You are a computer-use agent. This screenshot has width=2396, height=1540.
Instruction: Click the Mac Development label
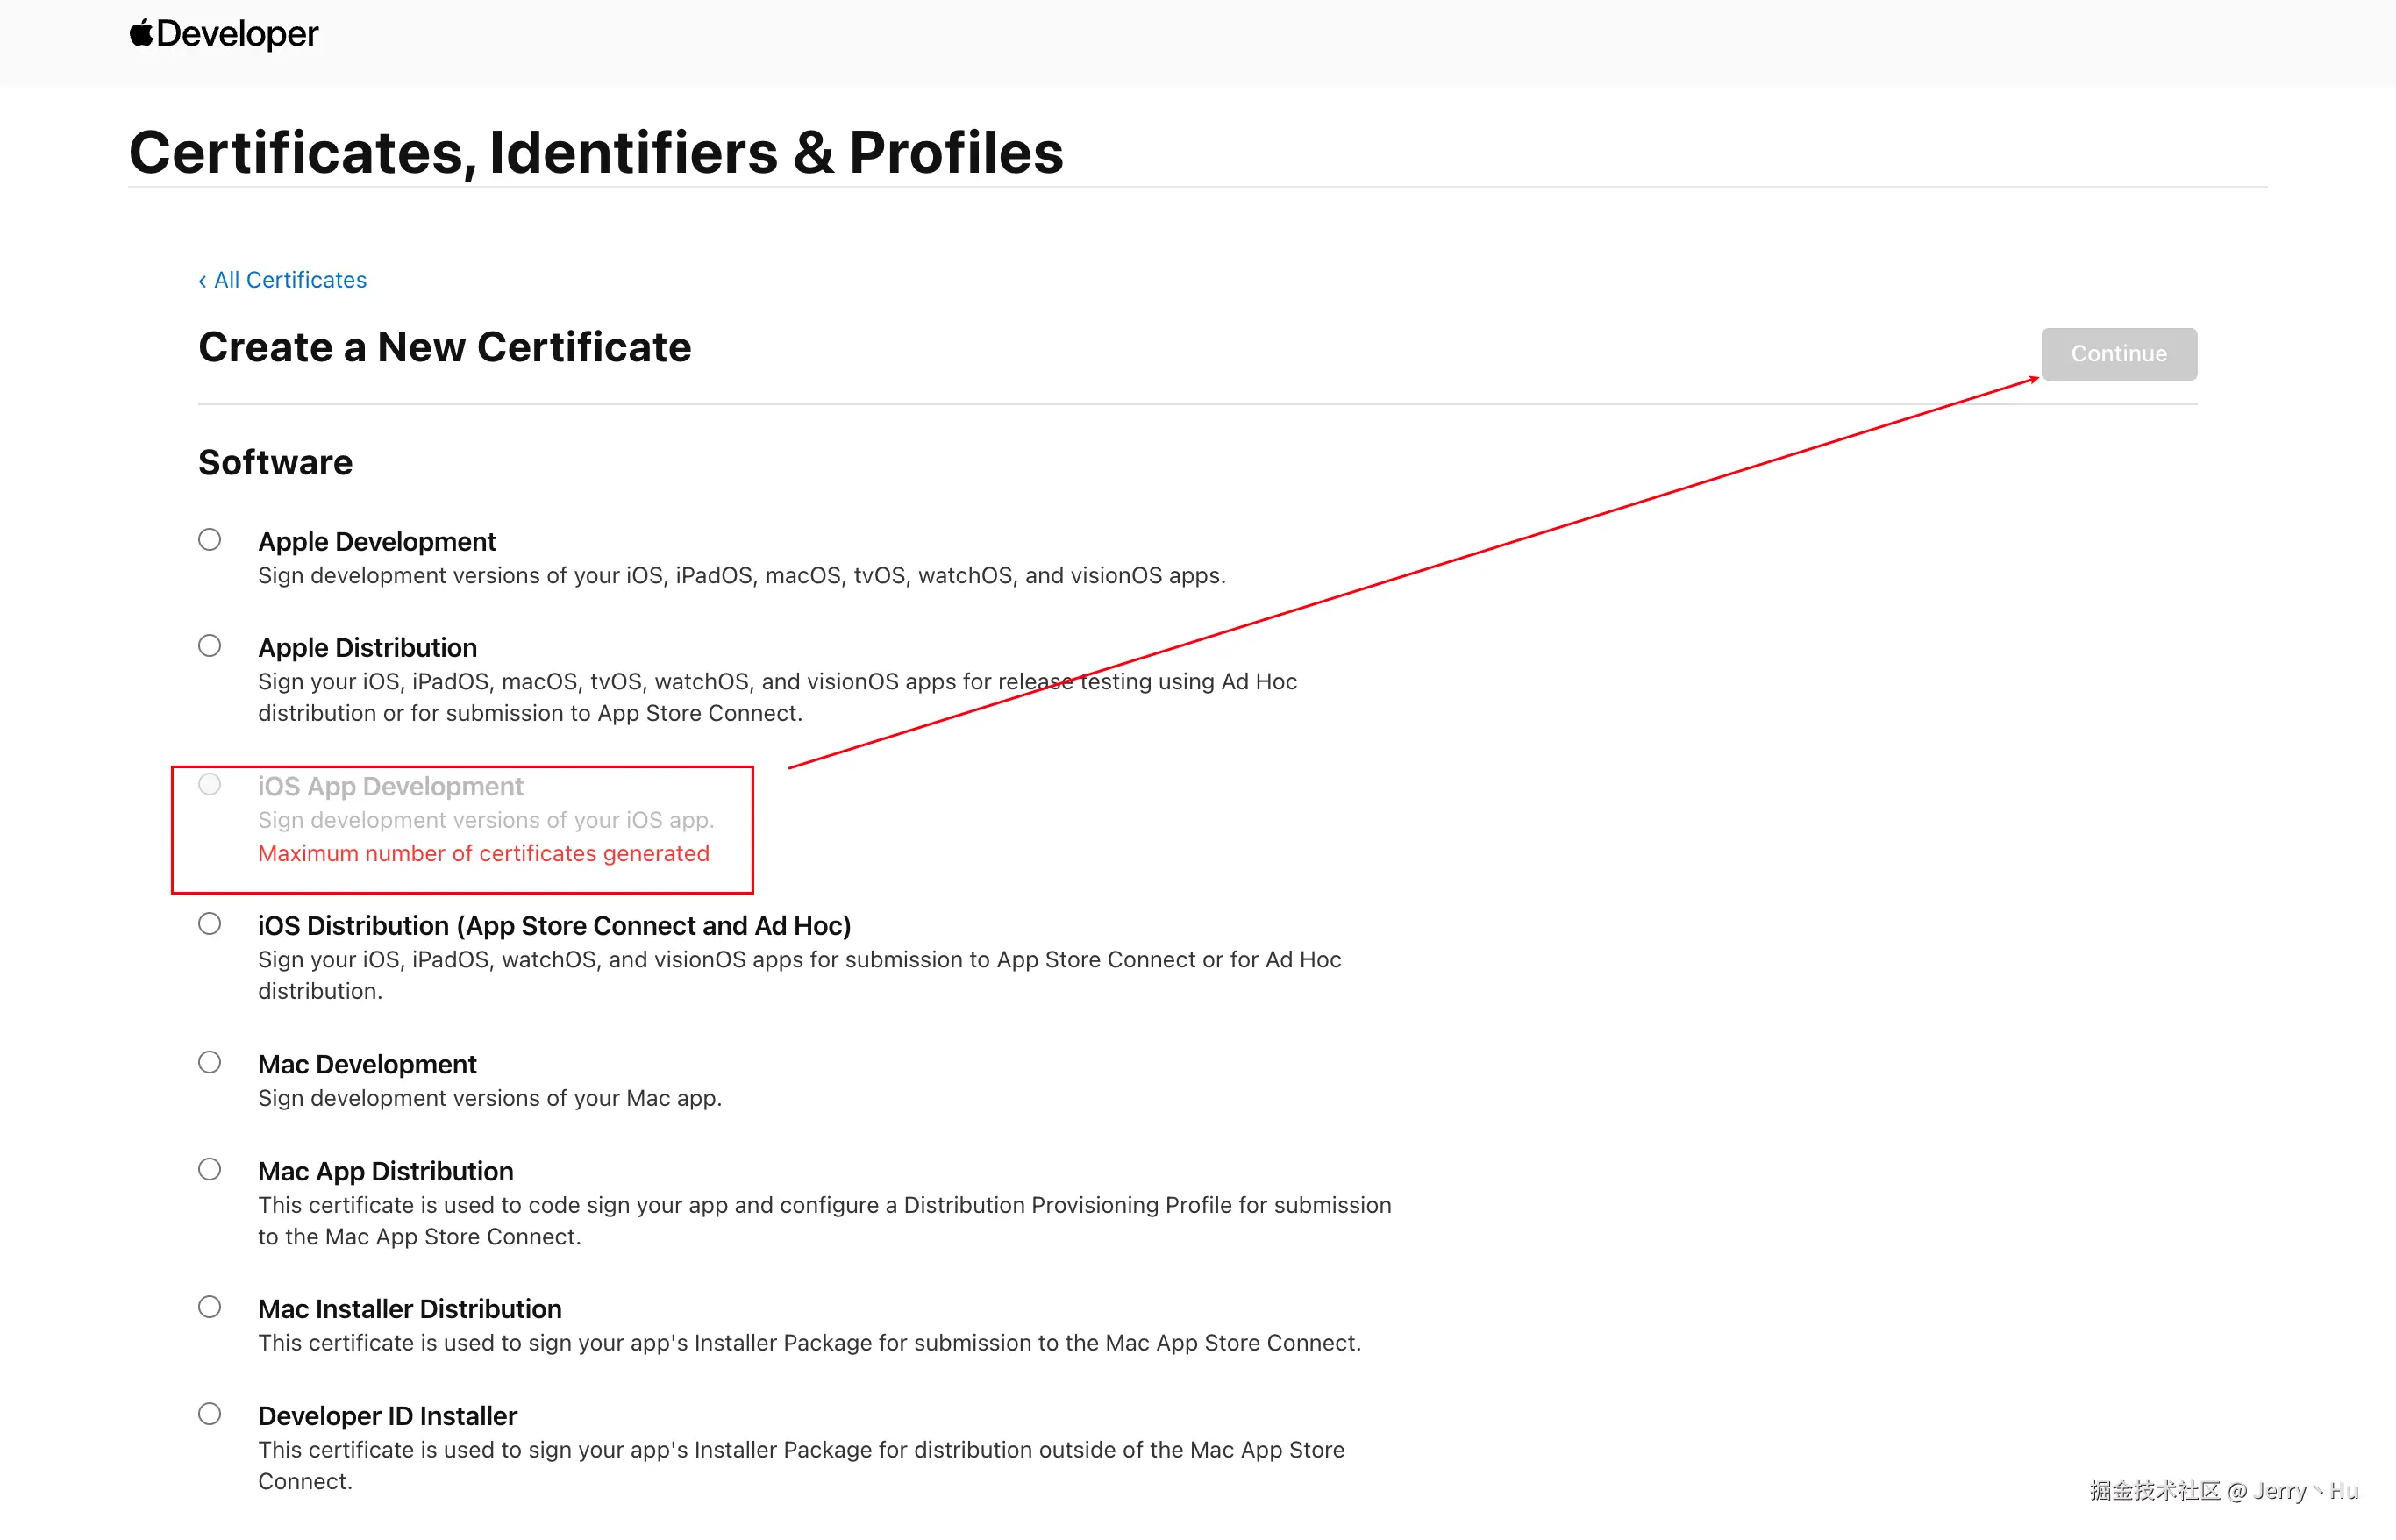coord(367,1064)
